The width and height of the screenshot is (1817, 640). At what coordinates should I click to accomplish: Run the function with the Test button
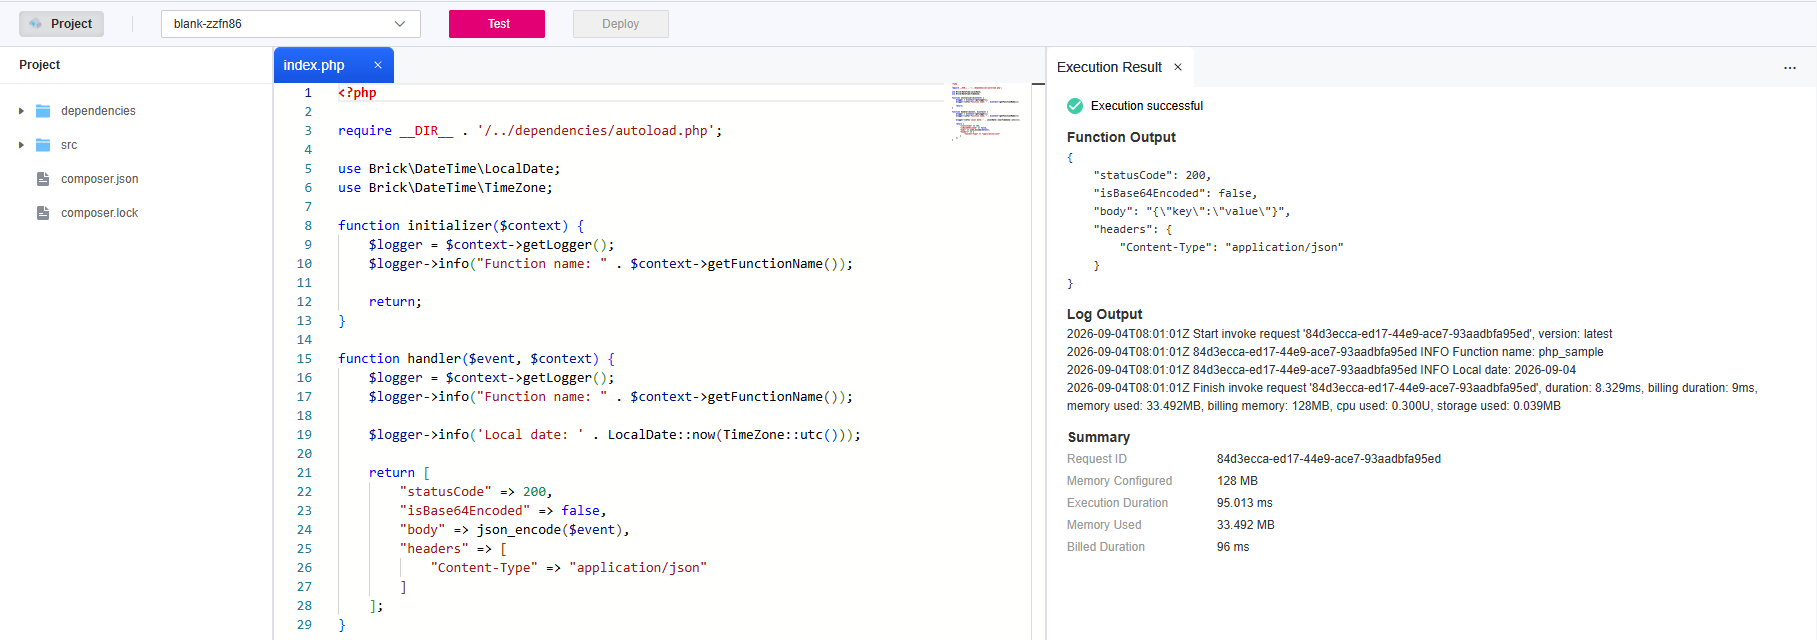click(497, 24)
